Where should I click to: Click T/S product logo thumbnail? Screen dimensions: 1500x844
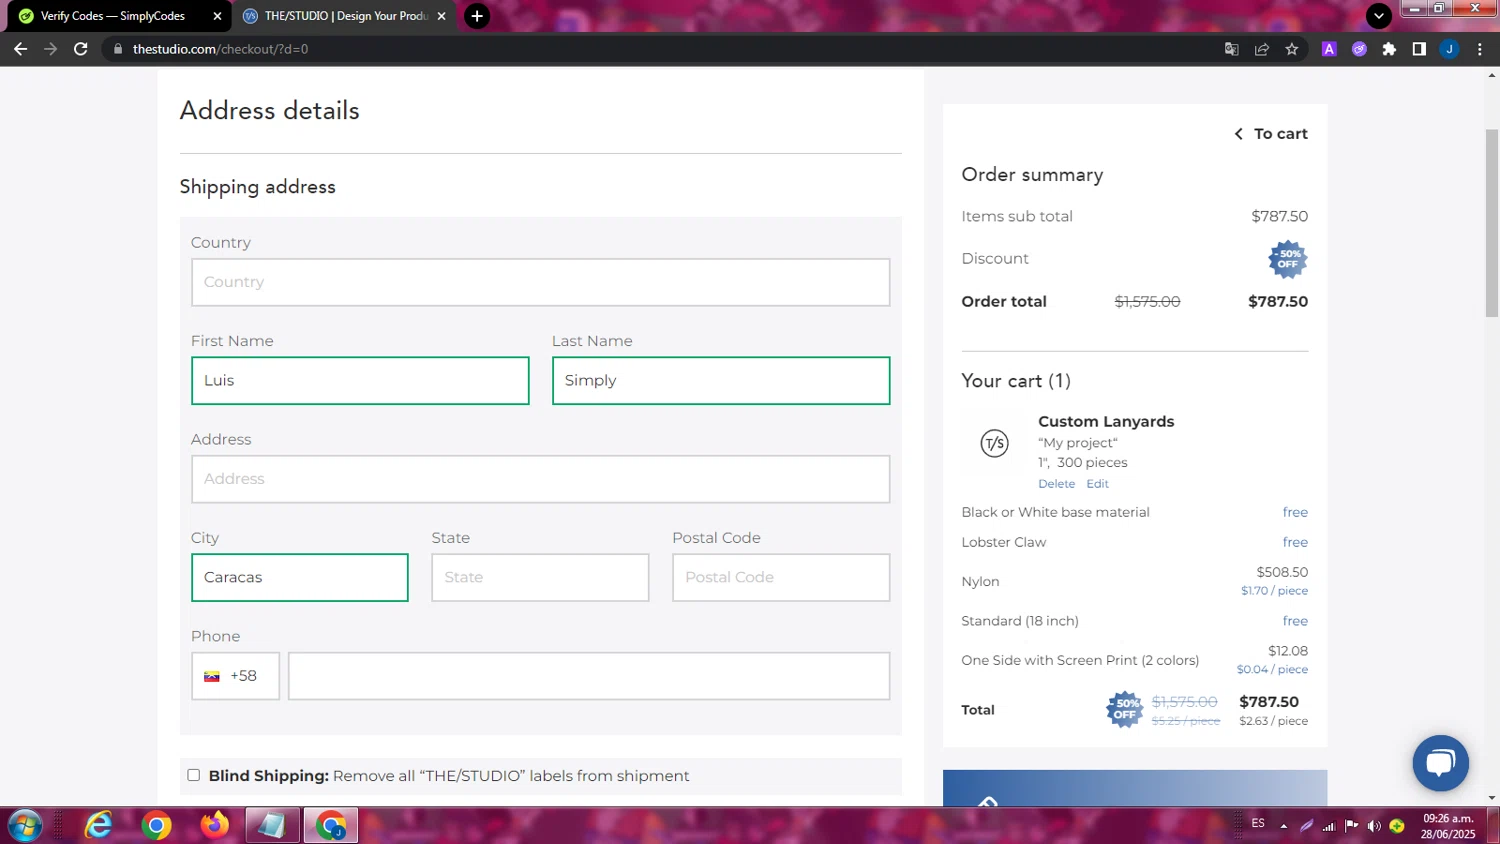(994, 443)
